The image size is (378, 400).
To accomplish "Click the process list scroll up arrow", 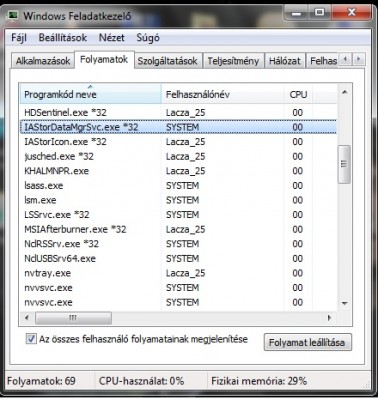I will pos(345,92).
